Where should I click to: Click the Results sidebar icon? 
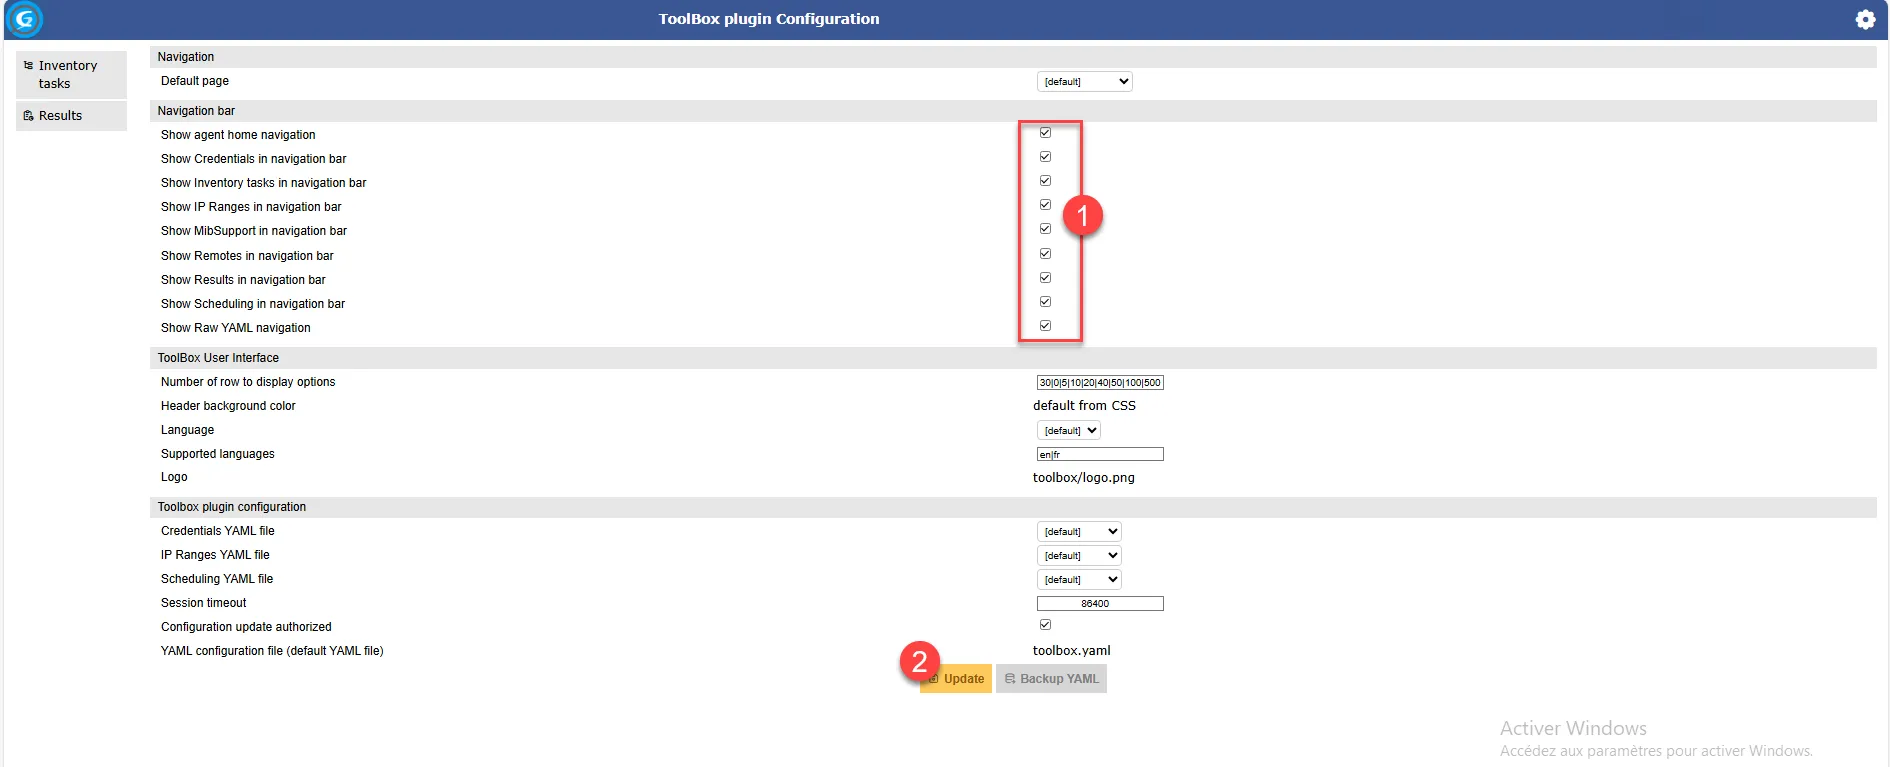pyautogui.click(x=28, y=116)
